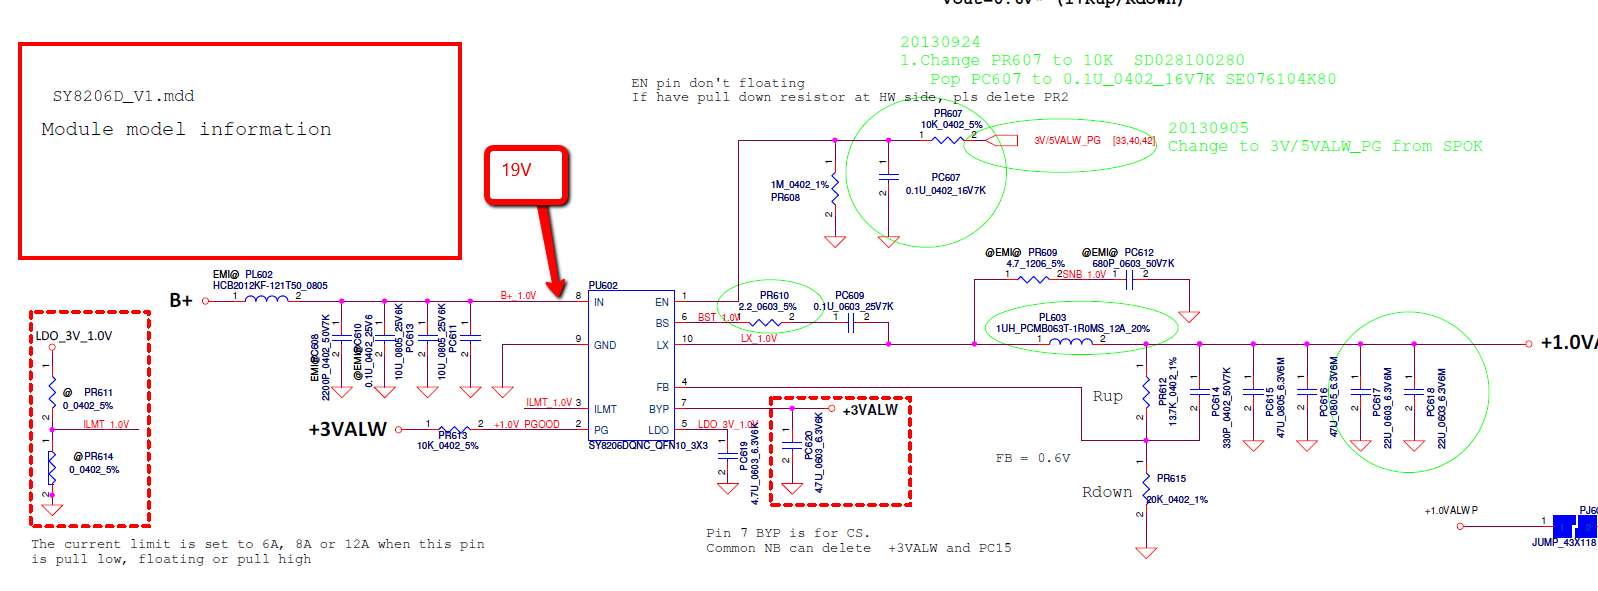
Task: Click the +1.0V_PGOOD net label
Action: click(527, 424)
